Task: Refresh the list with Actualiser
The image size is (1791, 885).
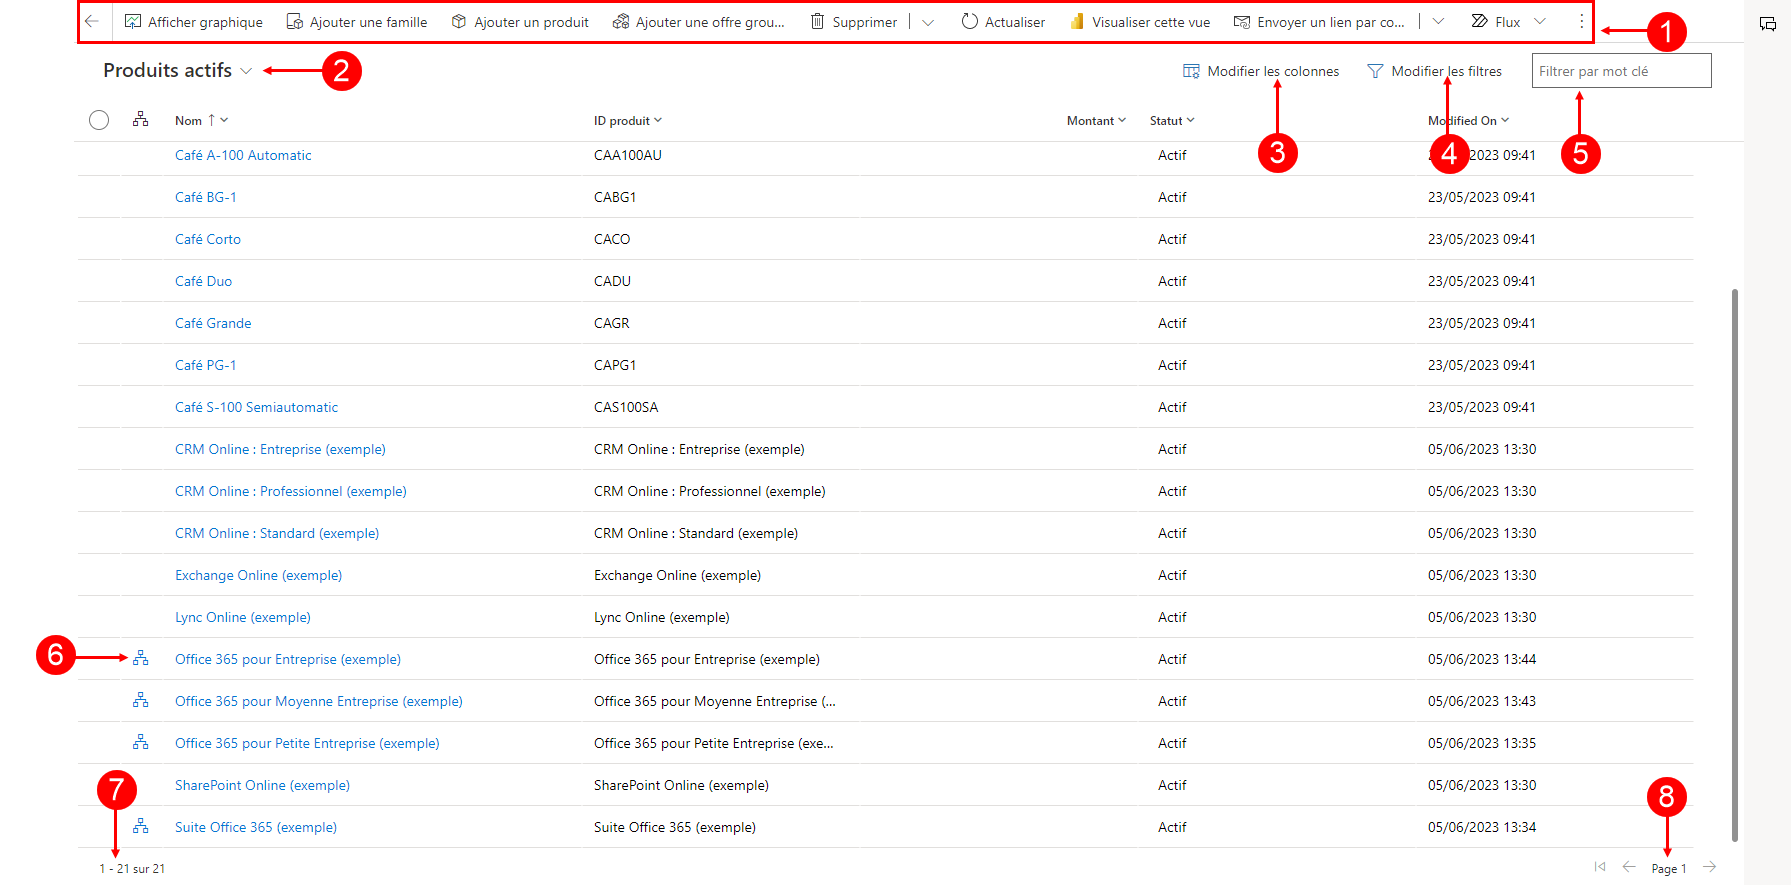Action: click(1003, 22)
